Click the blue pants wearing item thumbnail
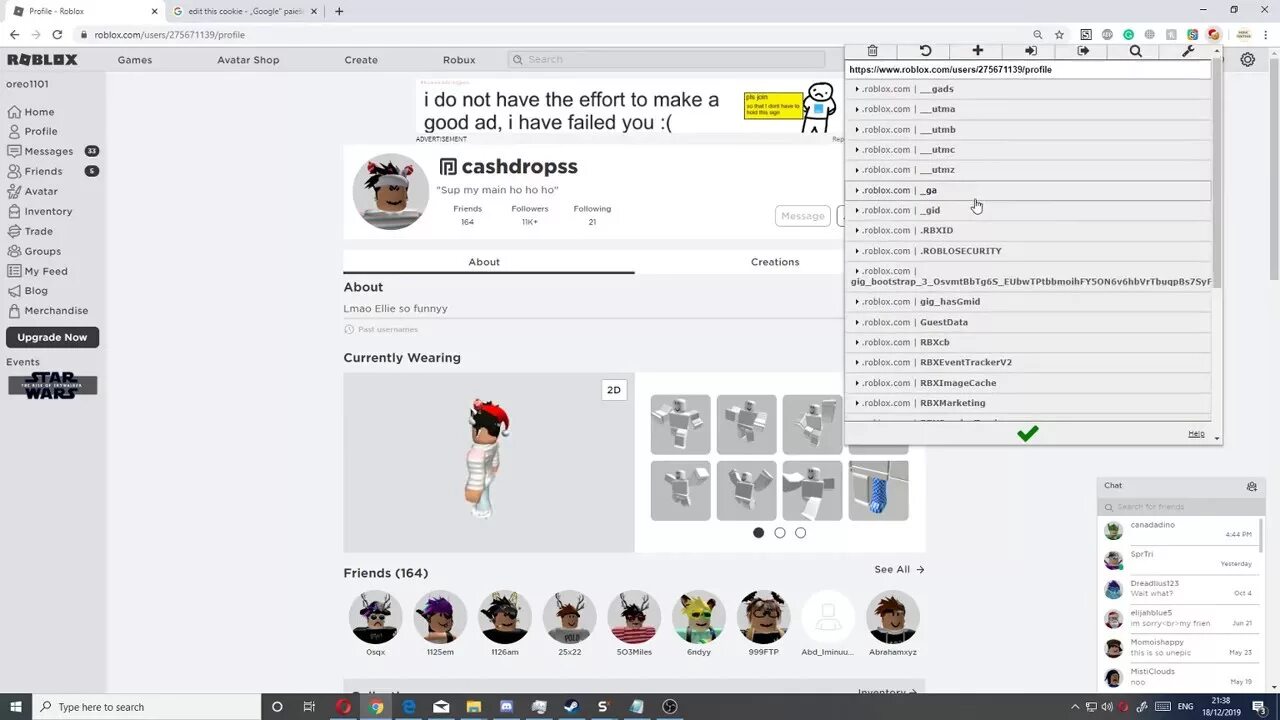Image resolution: width=1280 pixels, height=720 pixels. pyautogui.click(x=879, y=491)
